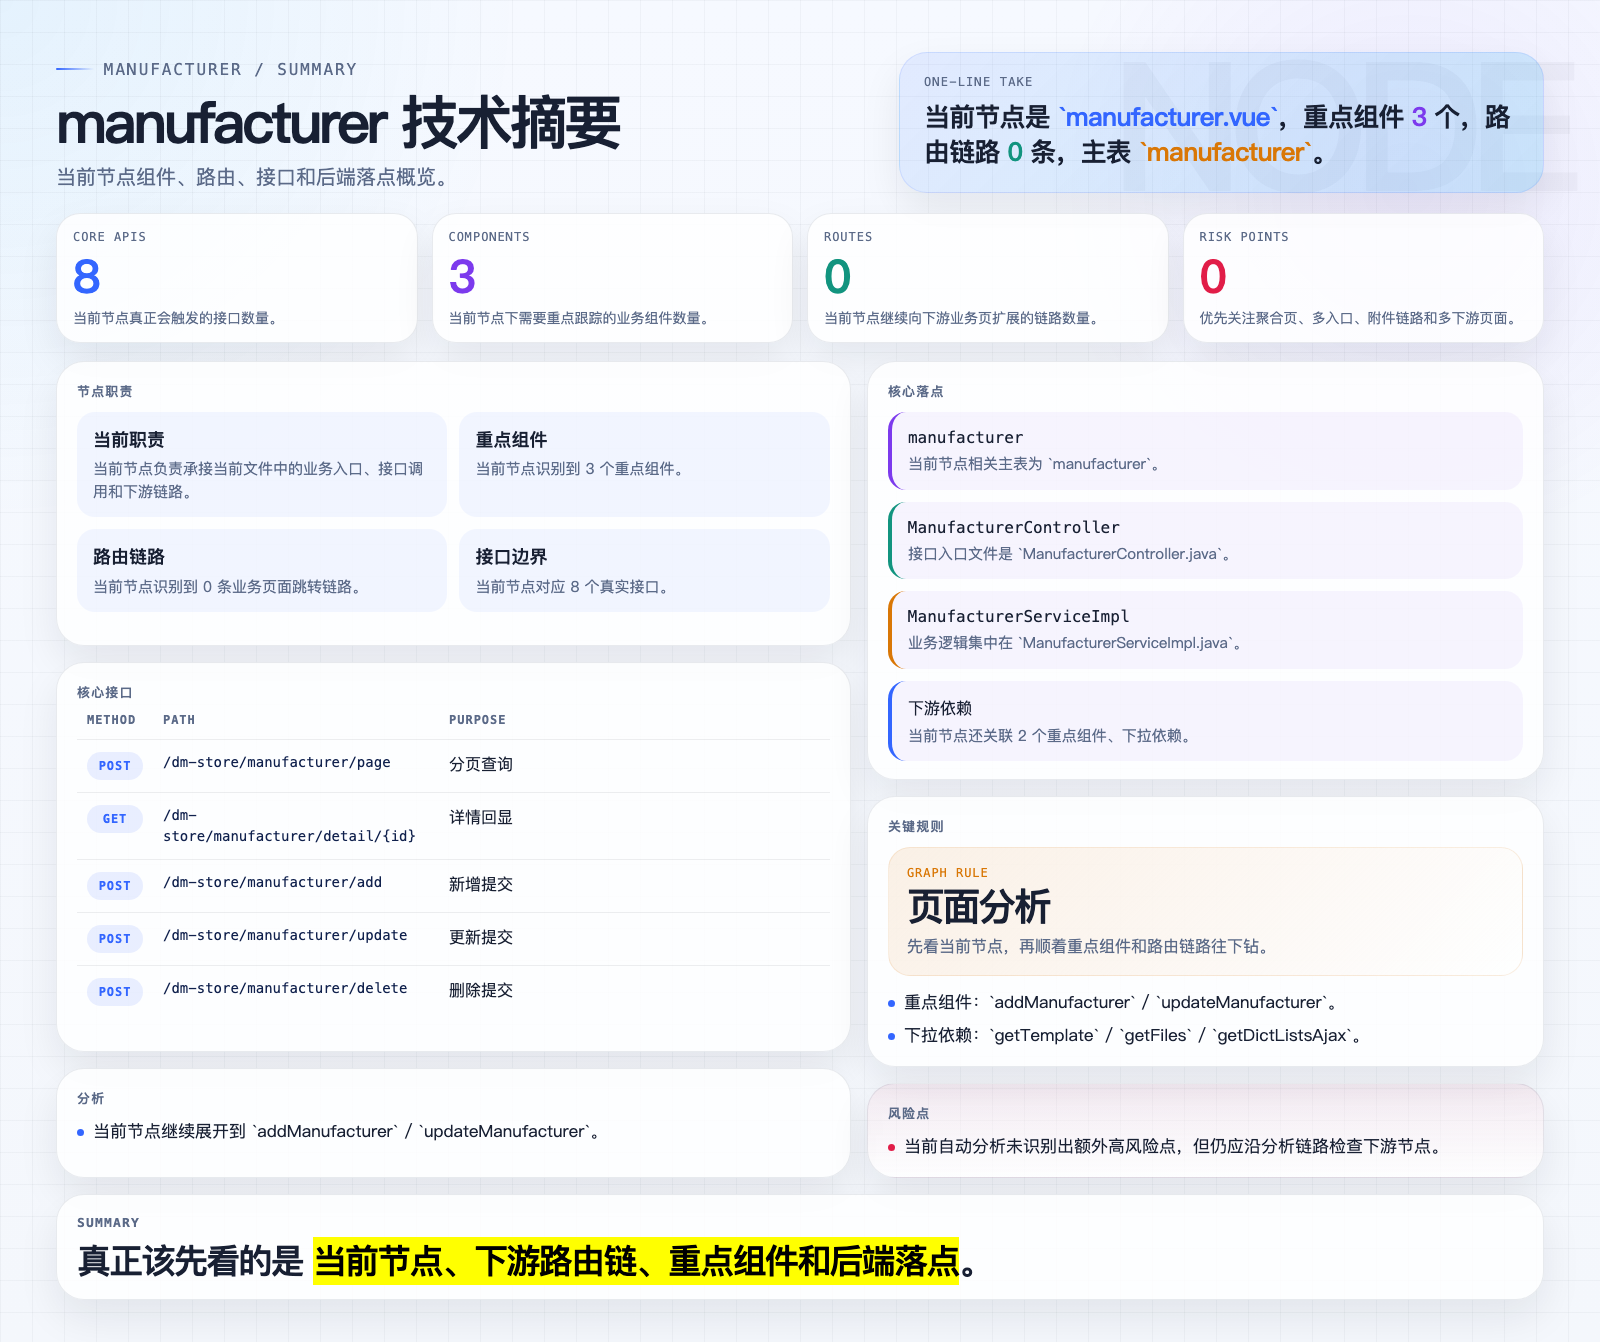Select path /dm-store/manufacturer/add
Viewport: 1600px width, 1342px height.
tap(272, 882)
